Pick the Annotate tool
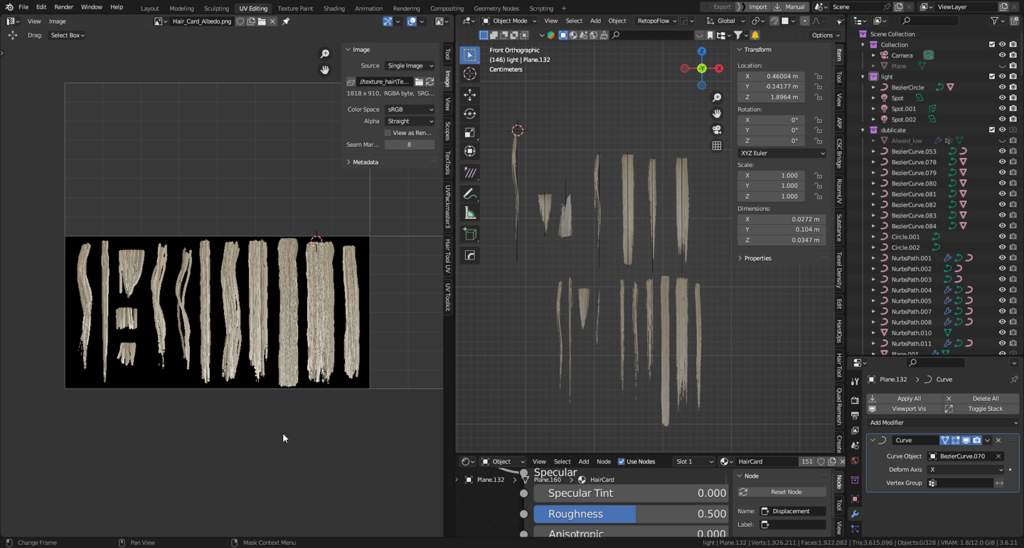The width and height of the screenshot is (1024, 548). point(470,194)
